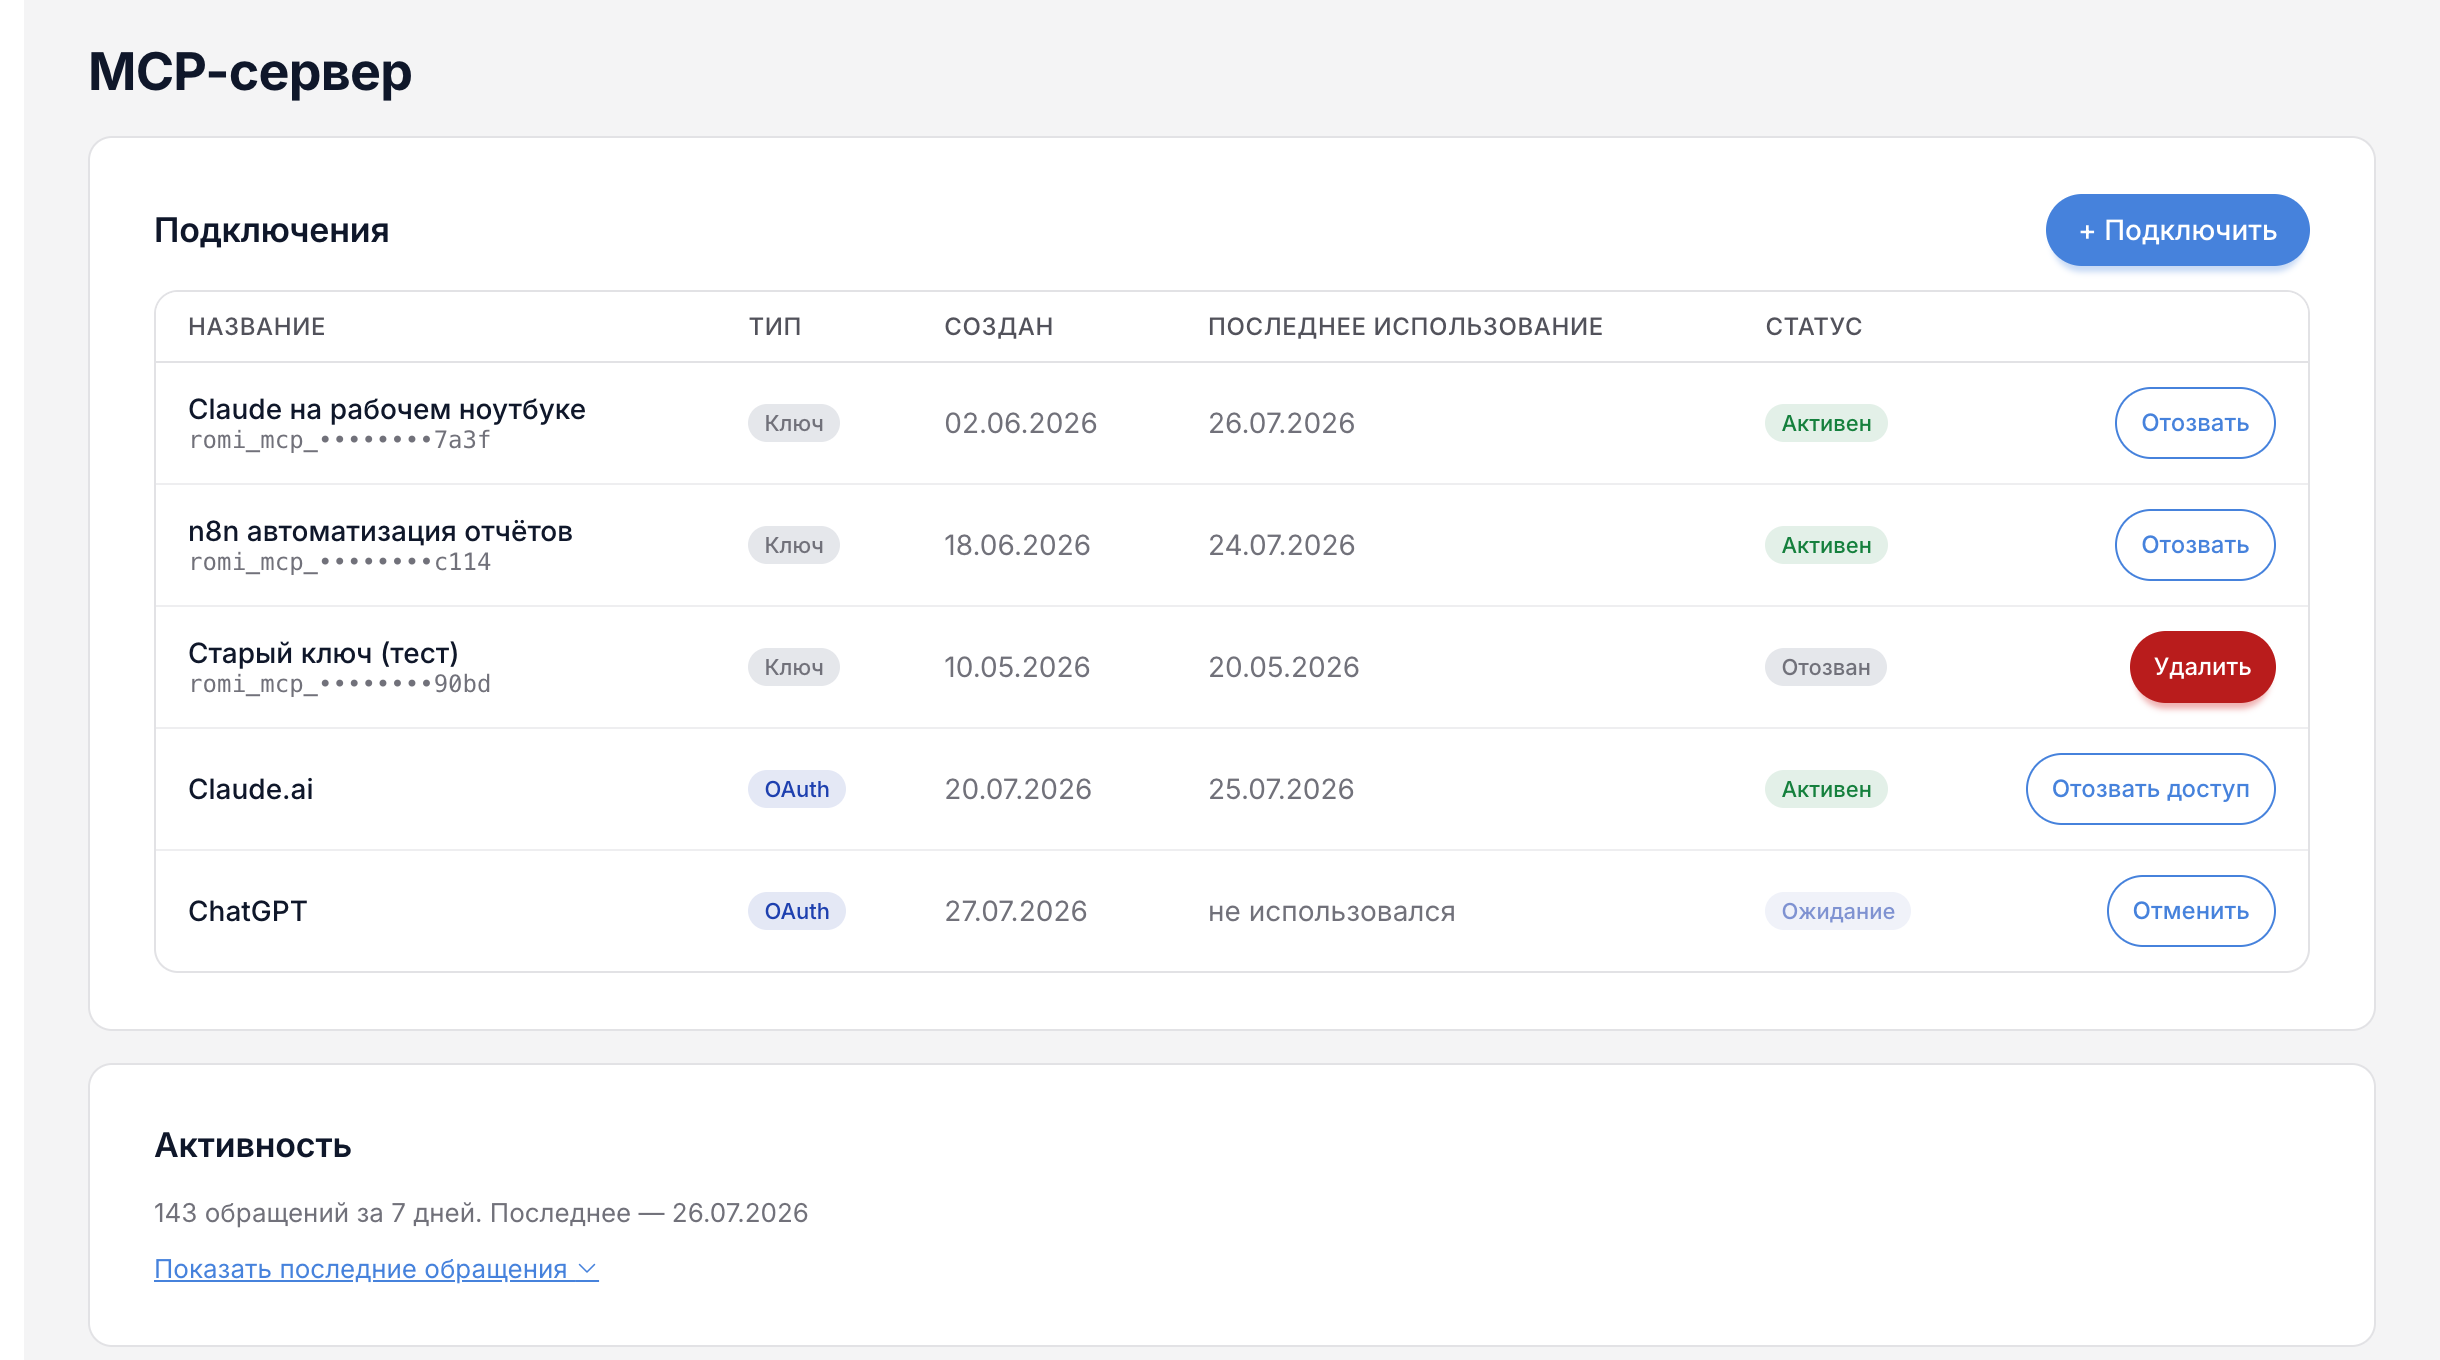Click the Название column header

coord(257,327)
